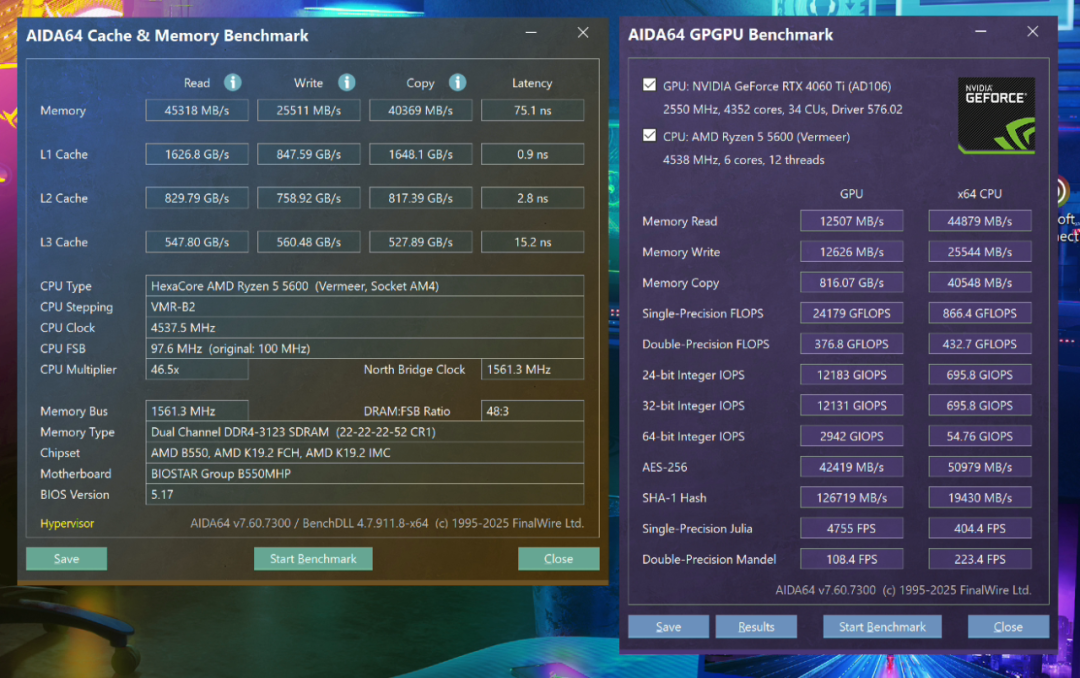Click GPU Memory Read value 12507 MB/s
Image resolution: width=1080 pixels, height=678 pixels.
click(x=851, y=221)
